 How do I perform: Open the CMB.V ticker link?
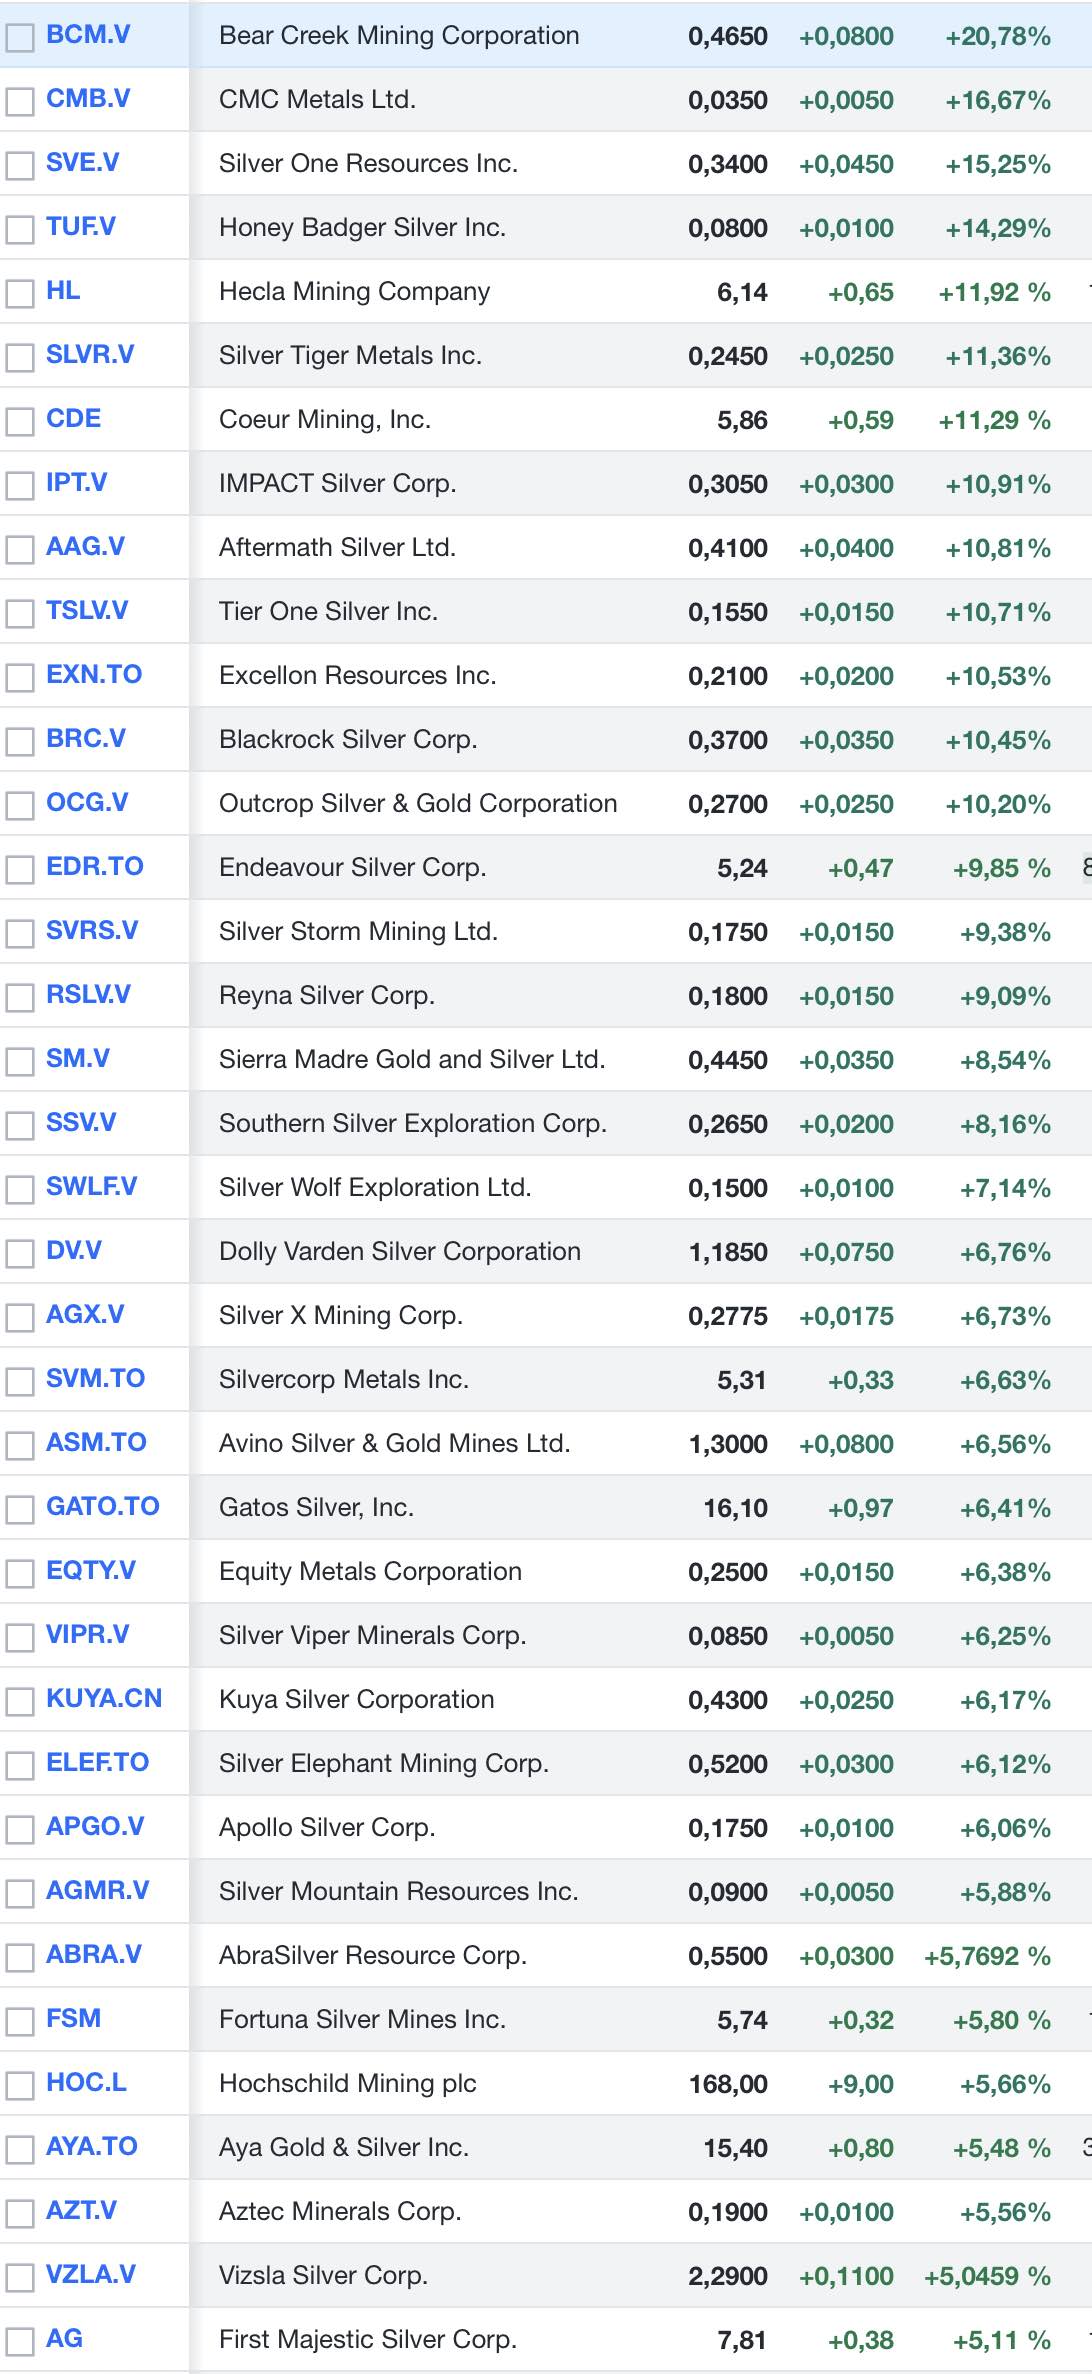(x=88, y=99)
